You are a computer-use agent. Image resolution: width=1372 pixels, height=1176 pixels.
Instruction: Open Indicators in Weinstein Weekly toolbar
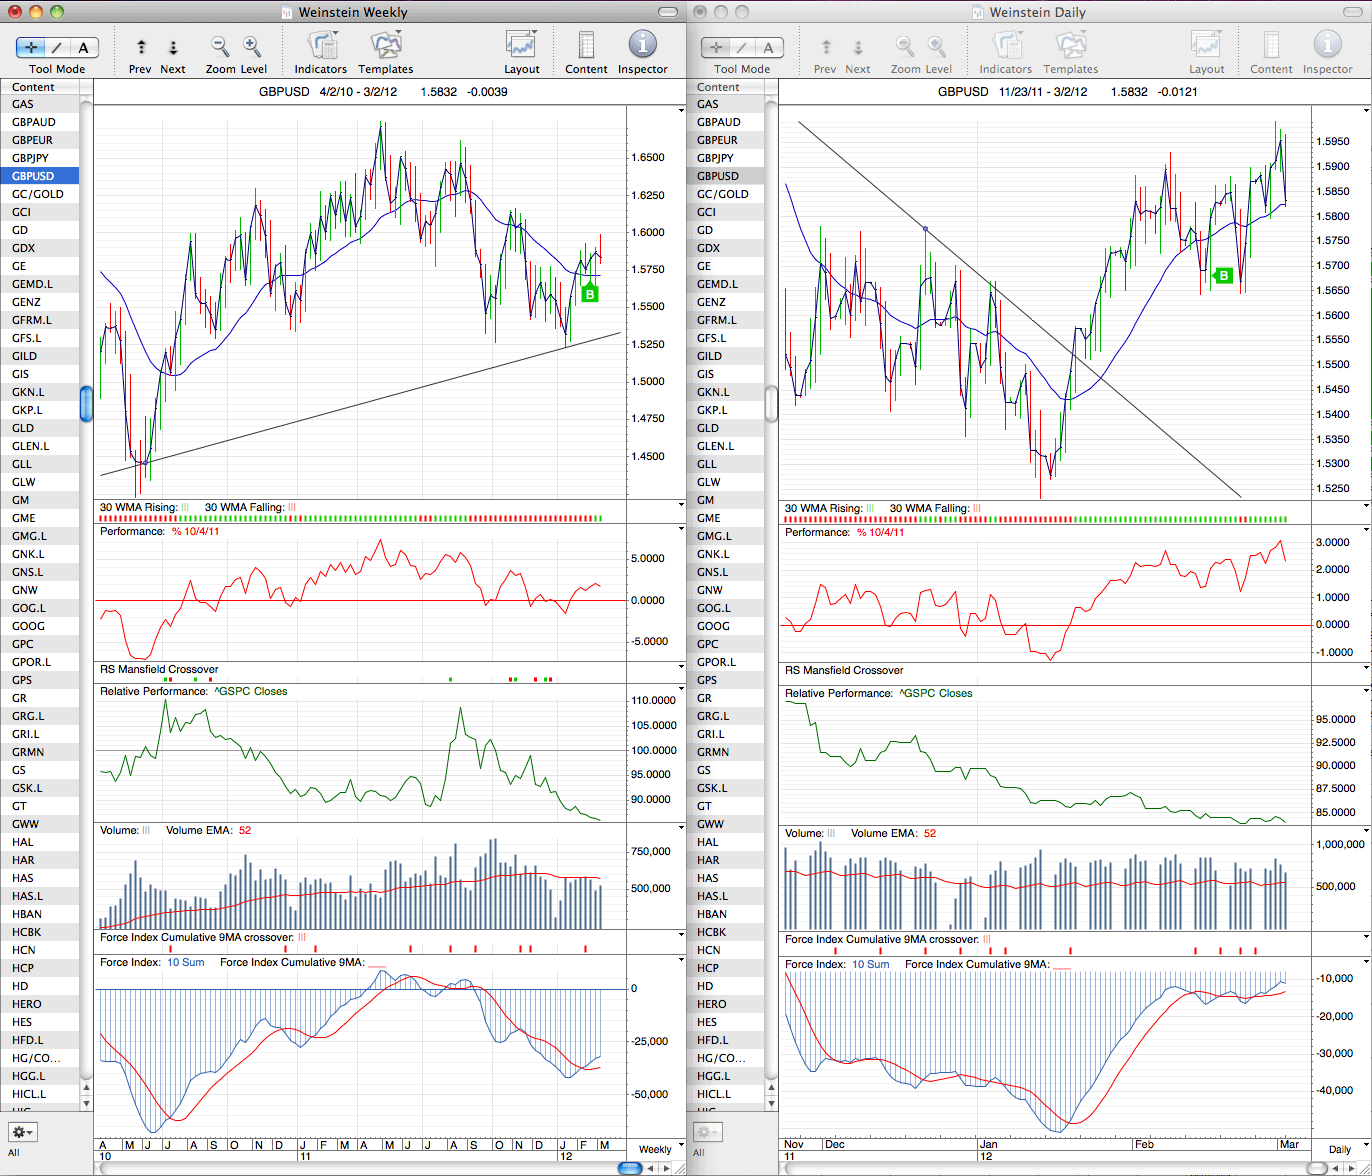(x=321, y=46)
